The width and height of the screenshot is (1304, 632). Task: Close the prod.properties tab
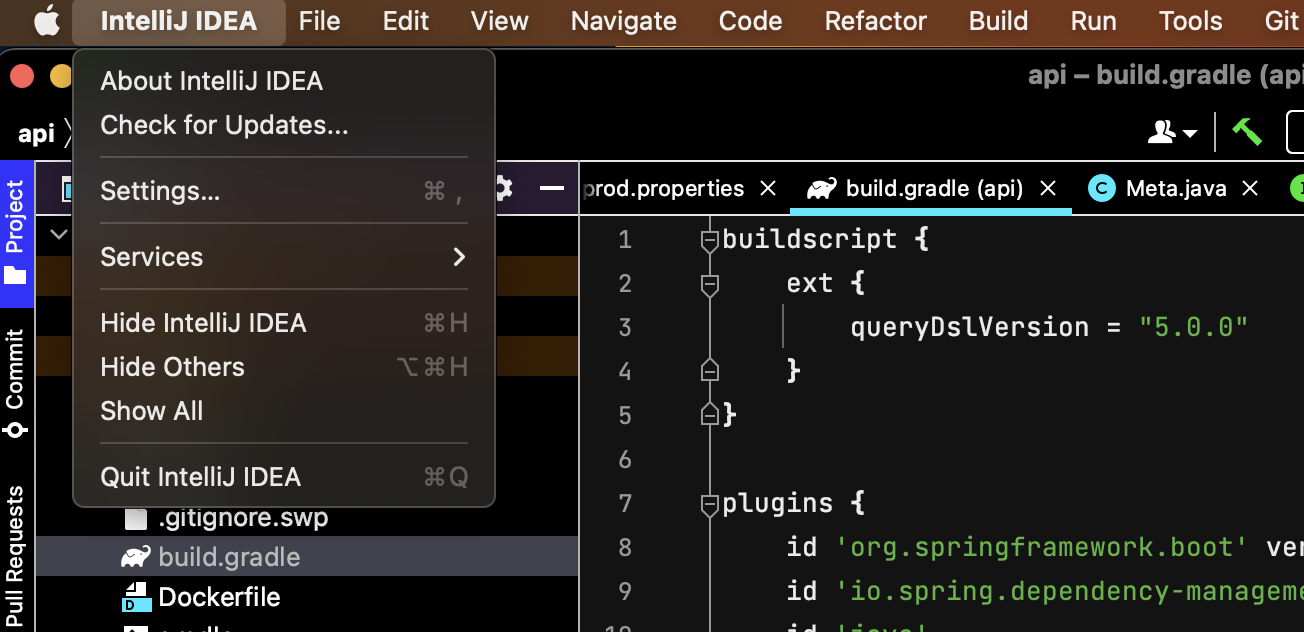(768, 188)
